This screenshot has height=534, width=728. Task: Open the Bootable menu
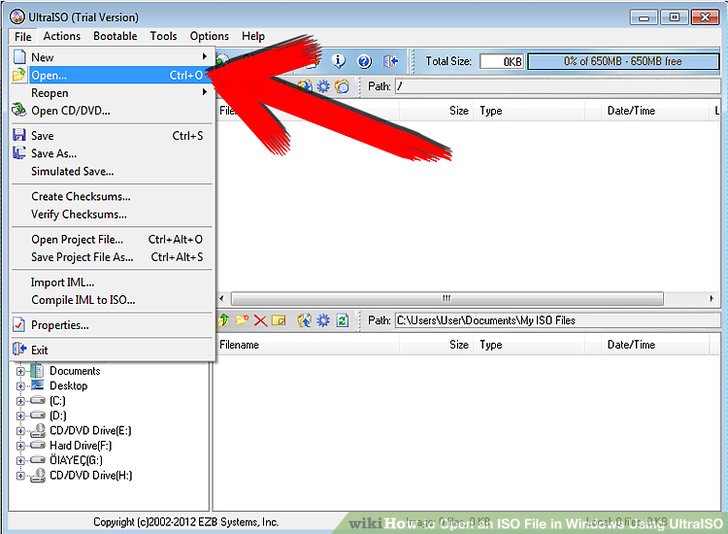tap(115, 36)
